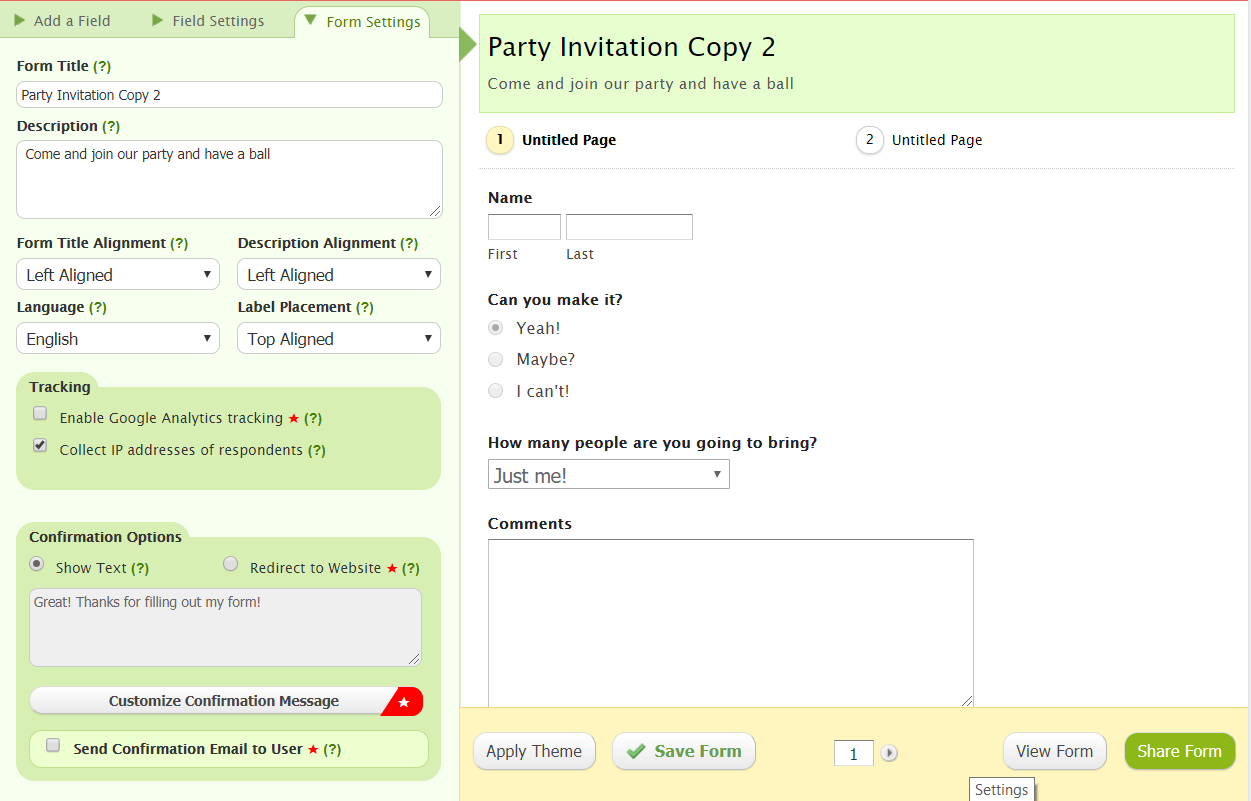Open help for Collect IP addresses
This screenshot has height=801, width=1251.
[317, 450]
